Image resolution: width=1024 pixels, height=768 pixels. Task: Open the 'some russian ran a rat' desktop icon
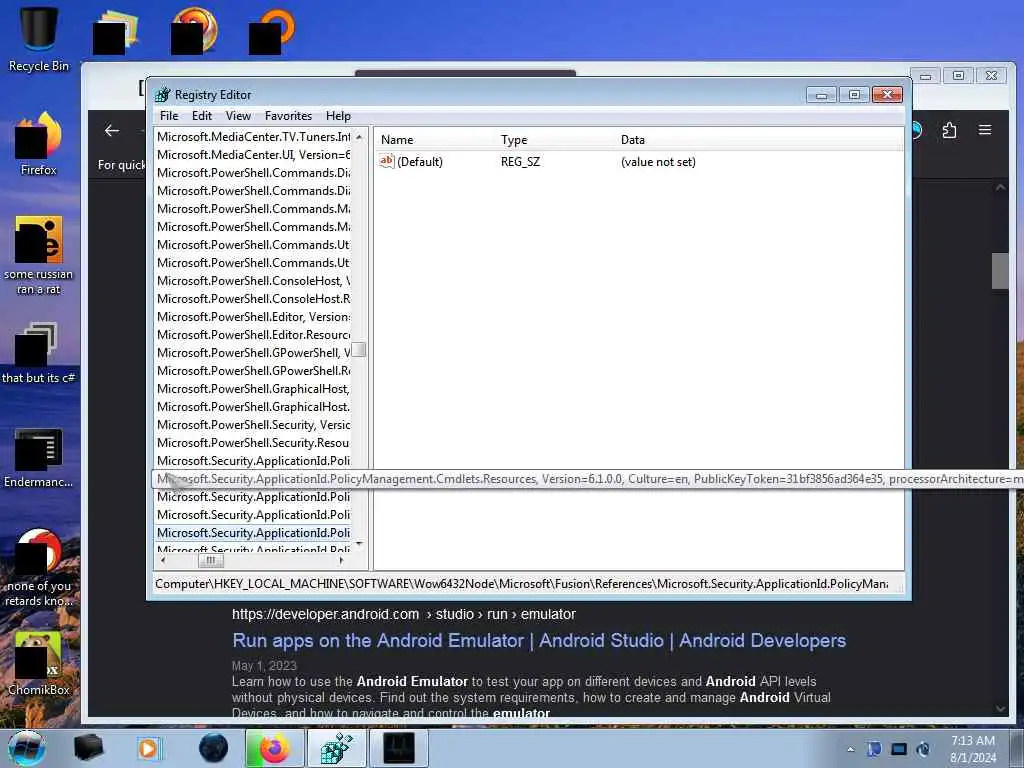39,255
